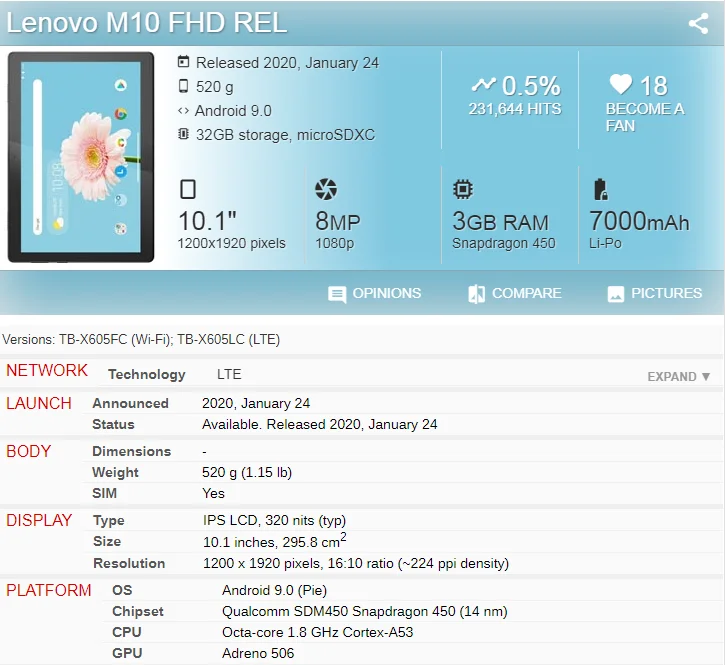Click the display size tablet icon

[x=188, y=189]
